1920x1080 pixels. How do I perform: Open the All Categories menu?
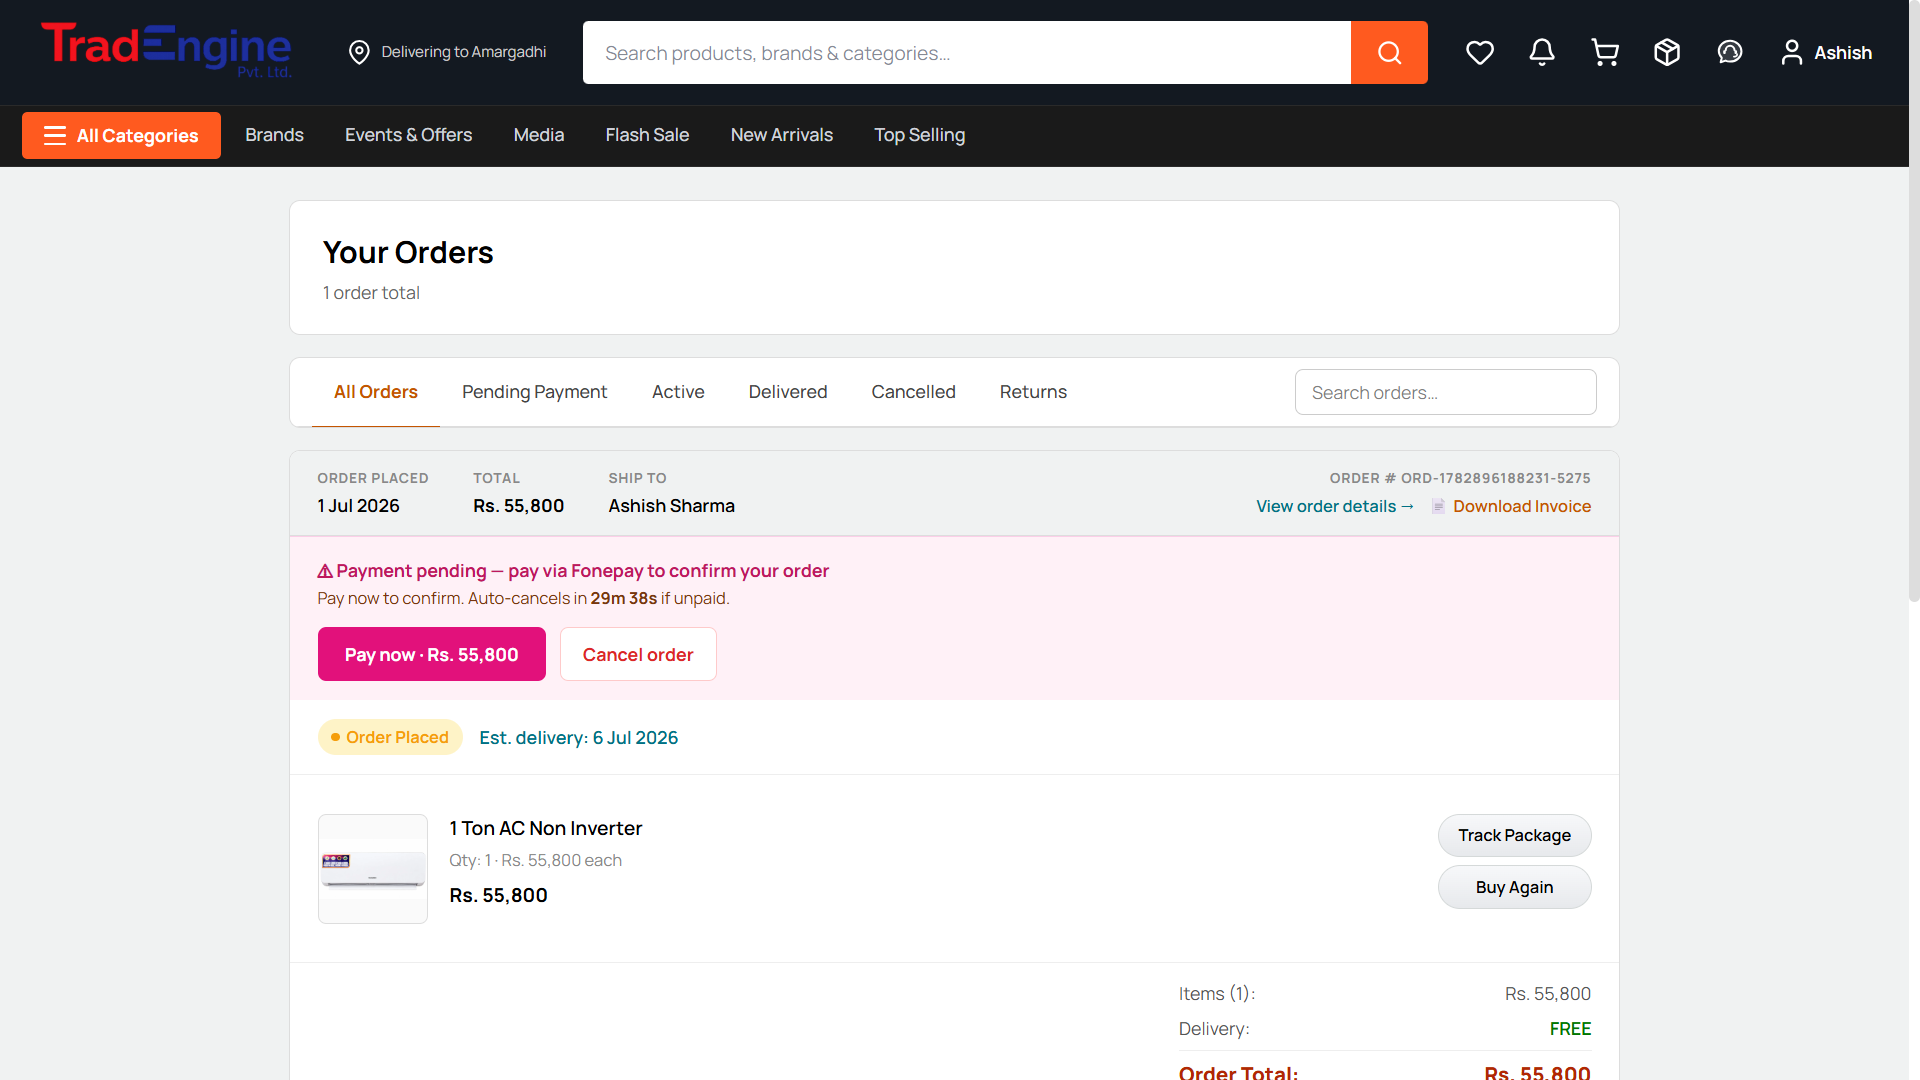[x=121, y=135]
